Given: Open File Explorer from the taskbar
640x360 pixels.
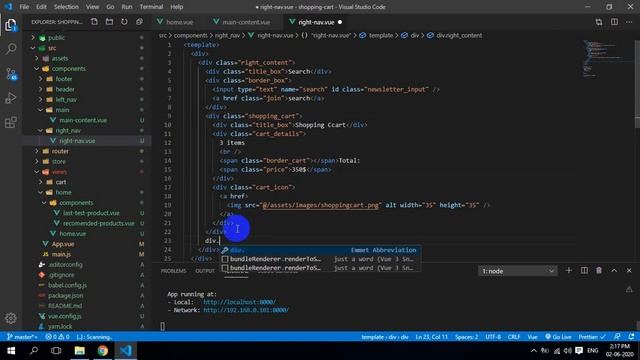Looking at the screenshot, I should pyautogui.click(x=80, y=351).
